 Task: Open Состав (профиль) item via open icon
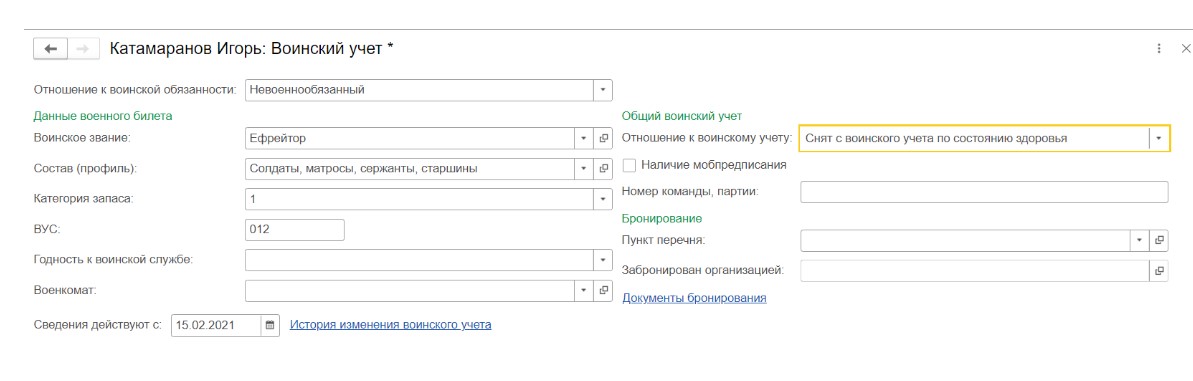point(604,169)
